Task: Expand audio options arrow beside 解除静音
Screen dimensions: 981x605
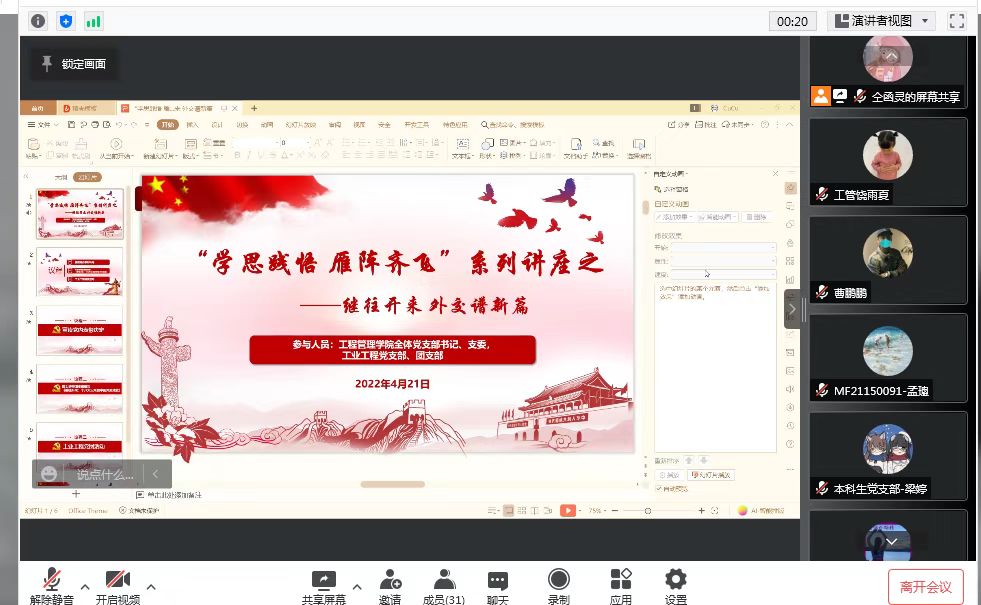Action: click(x=85, y=586)
